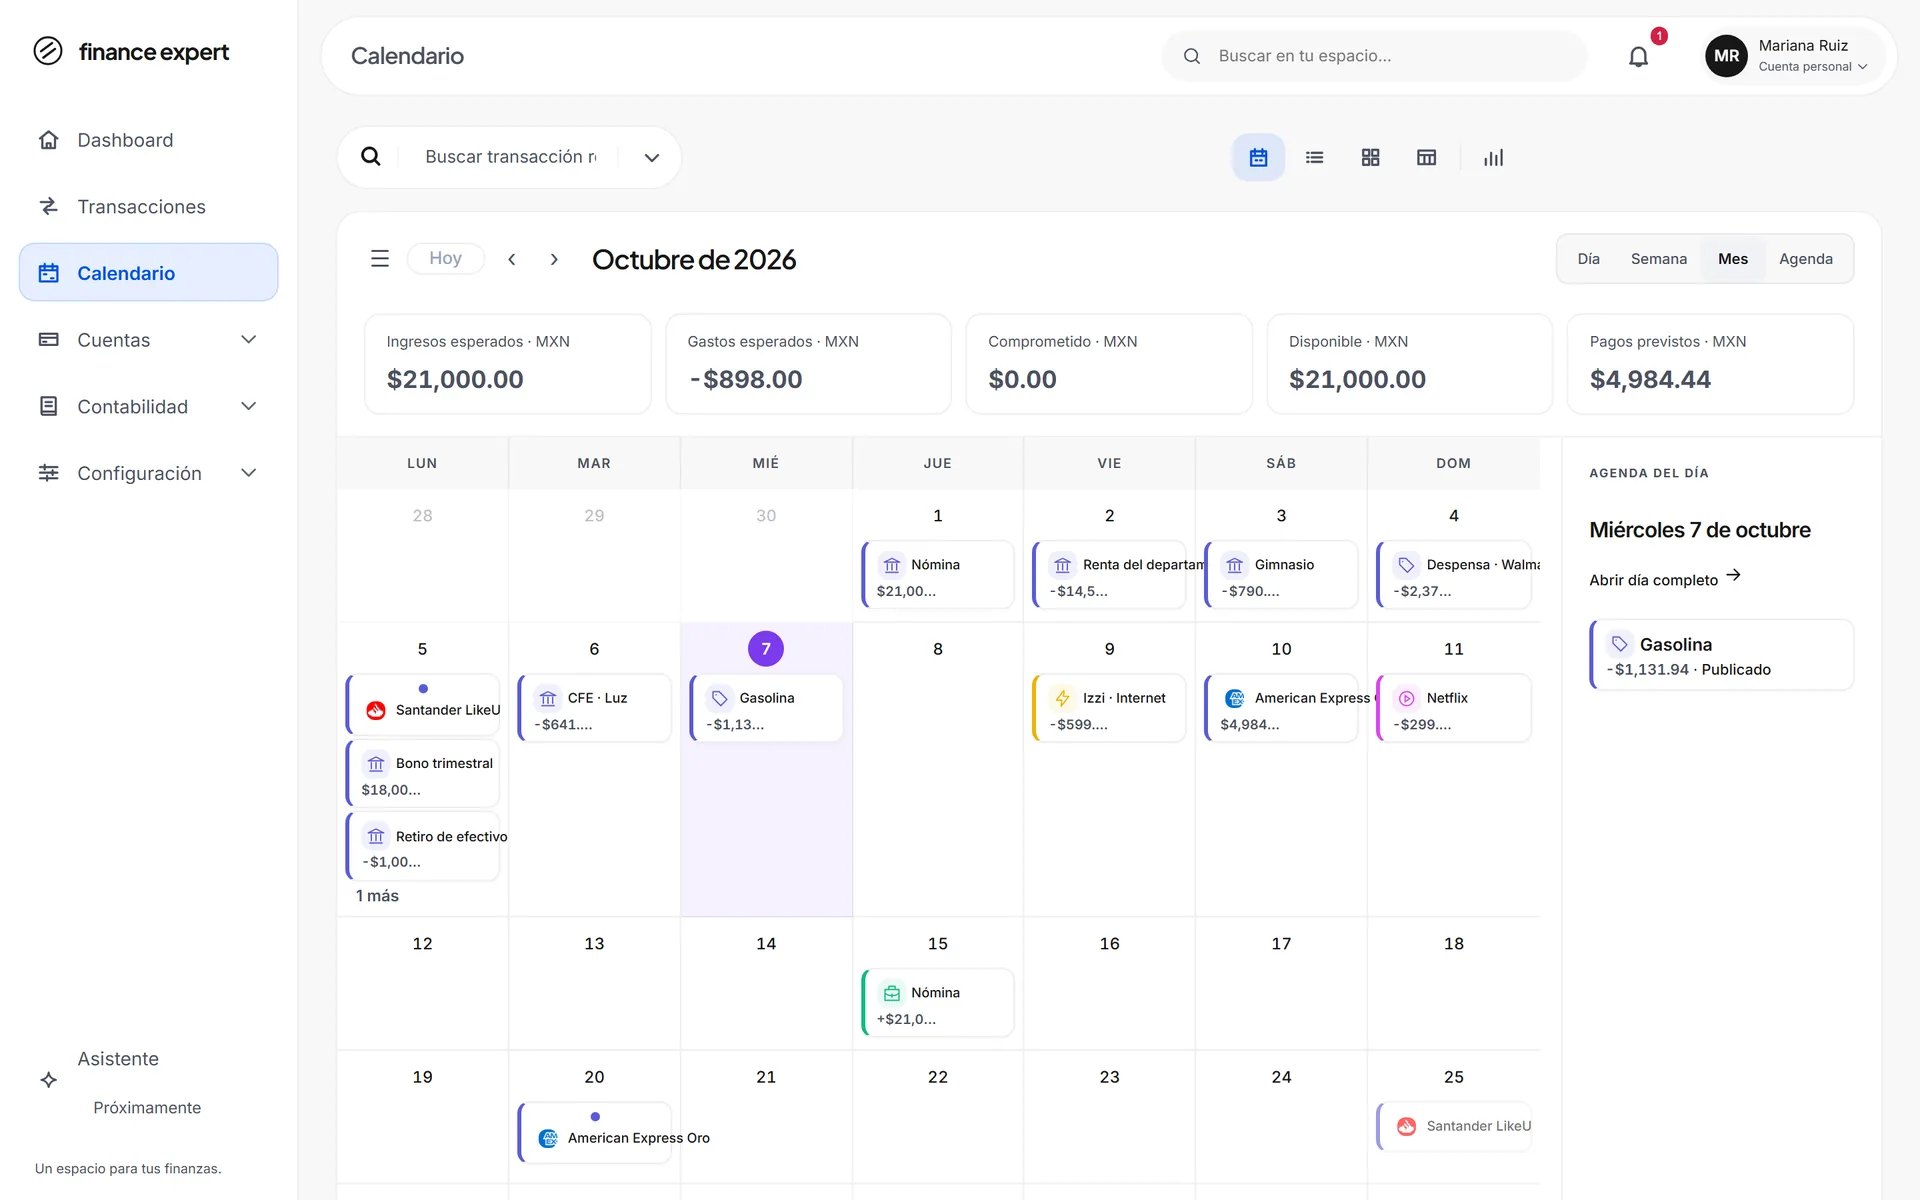
Task: Click the Dashboard sidebar label
Action: tap(125, 140)
